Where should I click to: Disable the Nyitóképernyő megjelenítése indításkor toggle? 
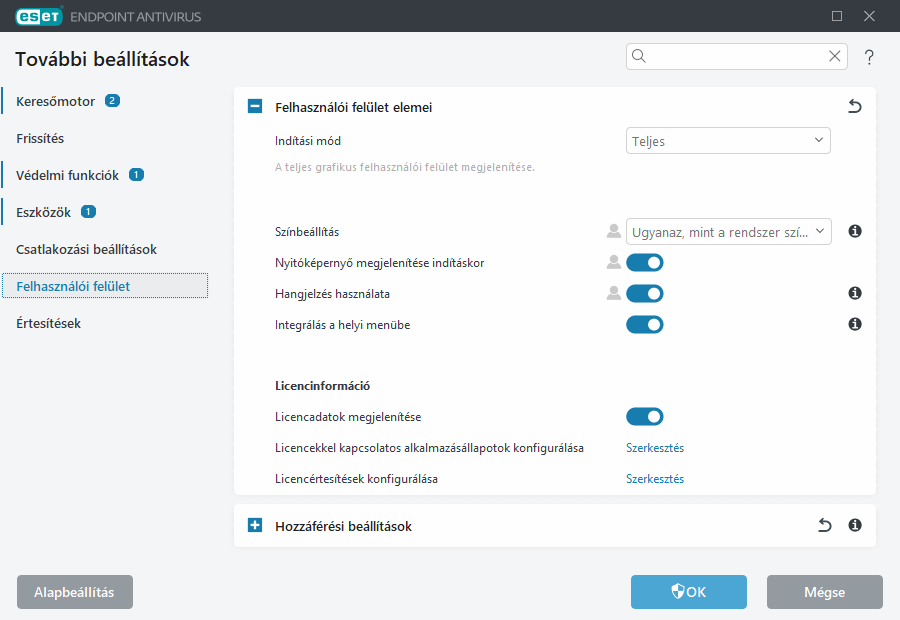[x=645, y=262]
